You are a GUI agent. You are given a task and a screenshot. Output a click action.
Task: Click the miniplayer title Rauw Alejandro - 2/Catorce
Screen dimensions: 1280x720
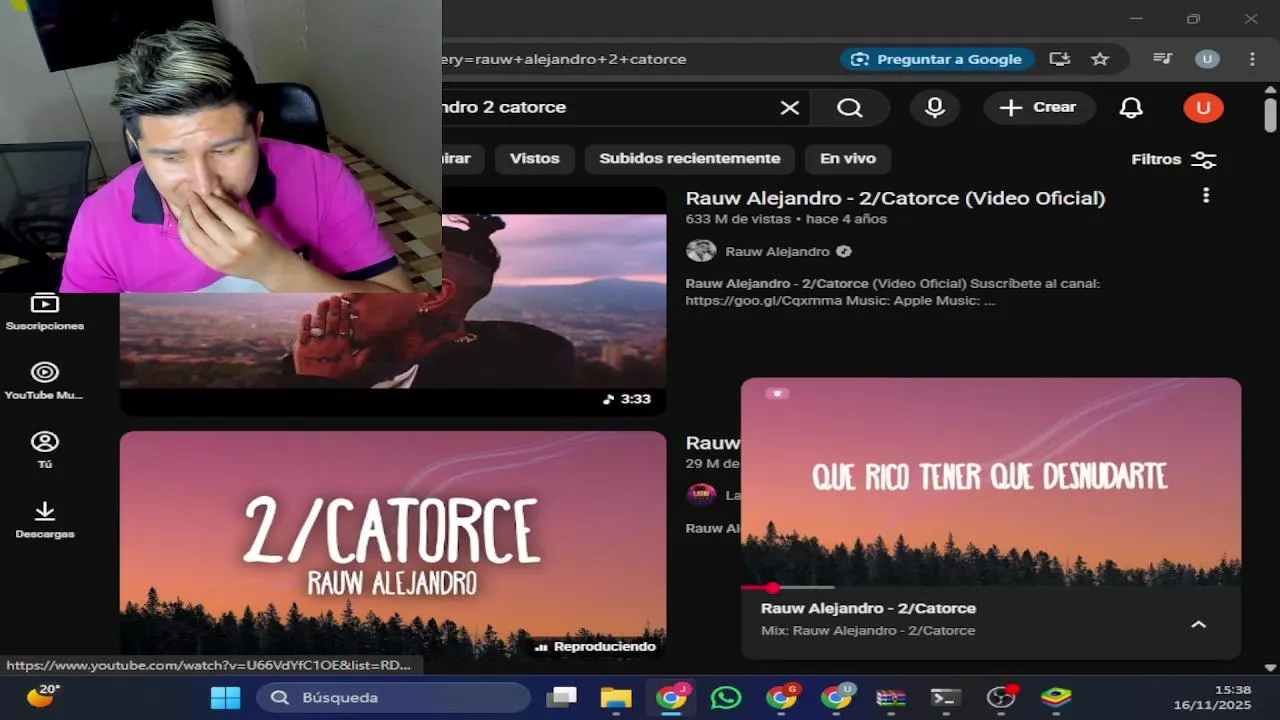click(868, 608)
